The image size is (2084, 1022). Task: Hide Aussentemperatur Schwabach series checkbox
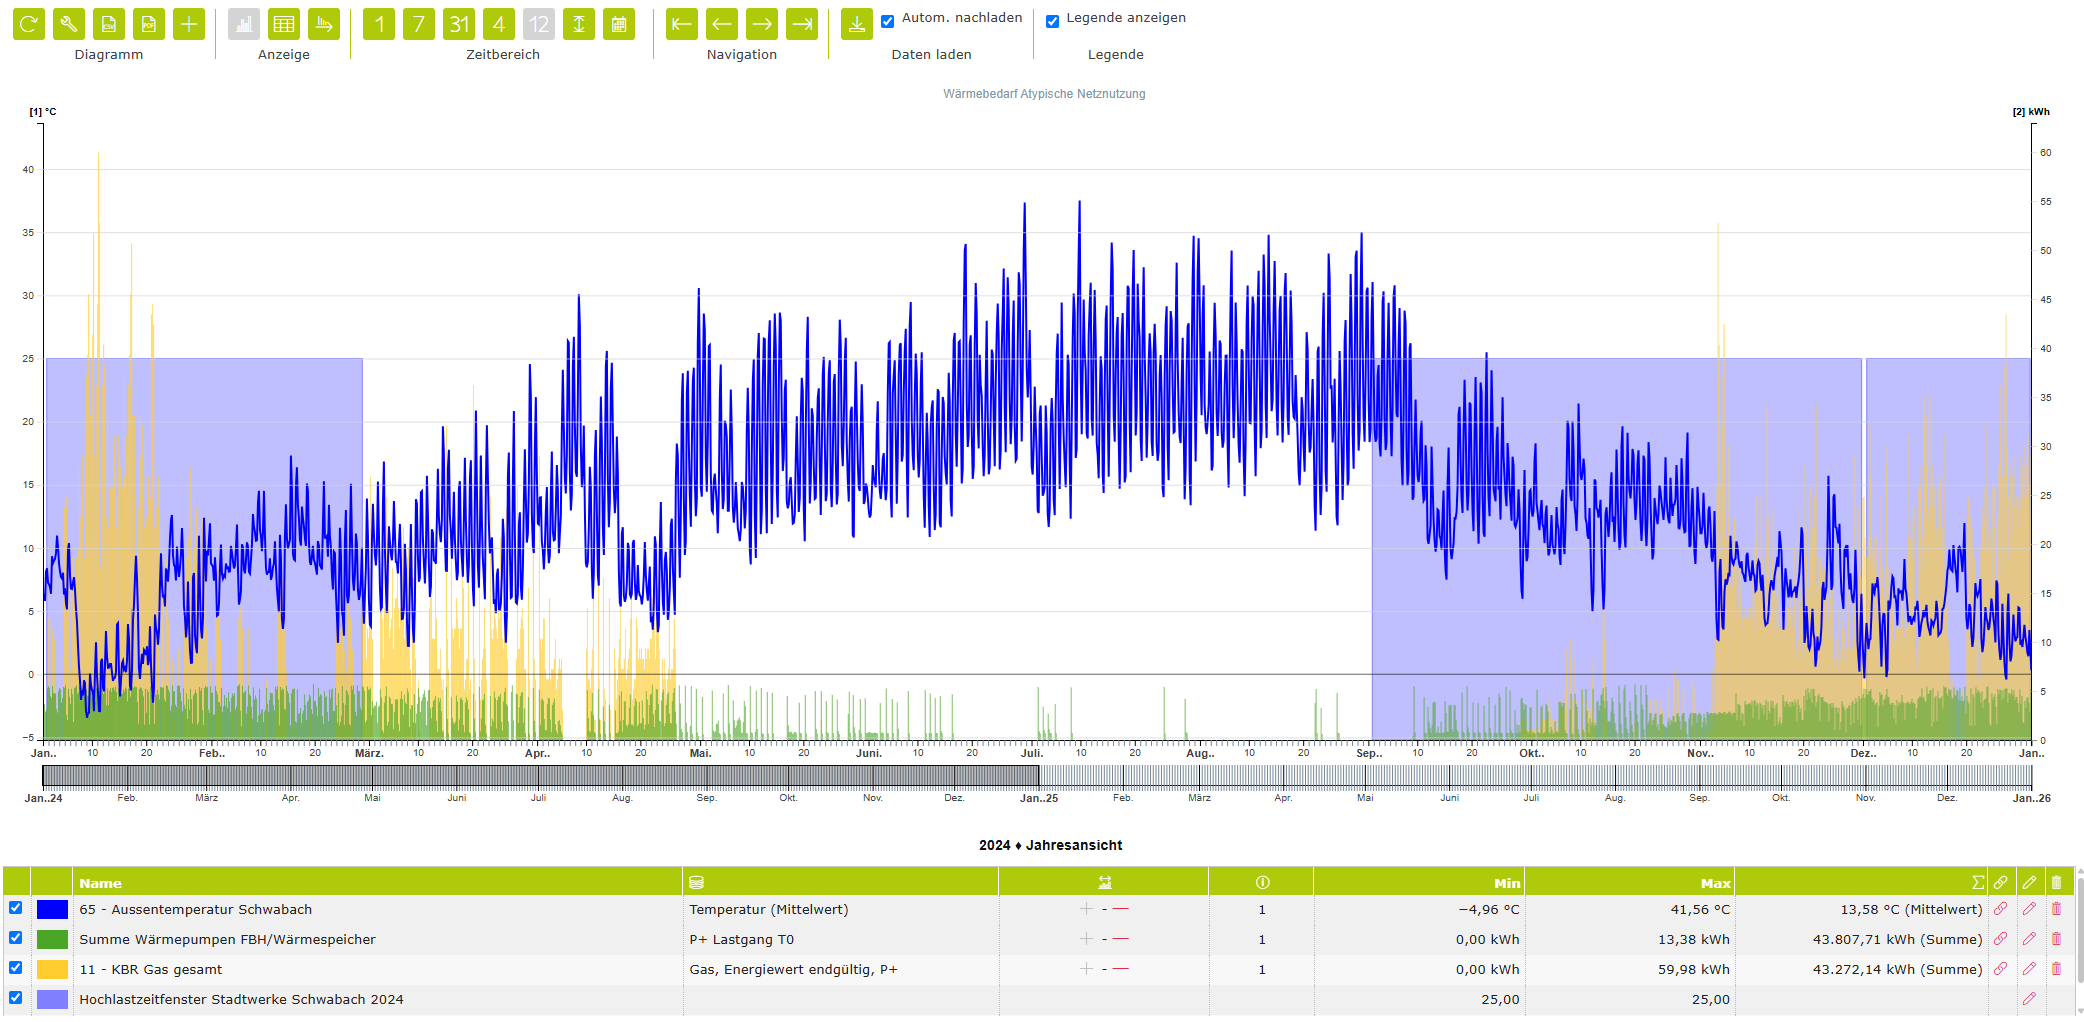click(16, 908)
